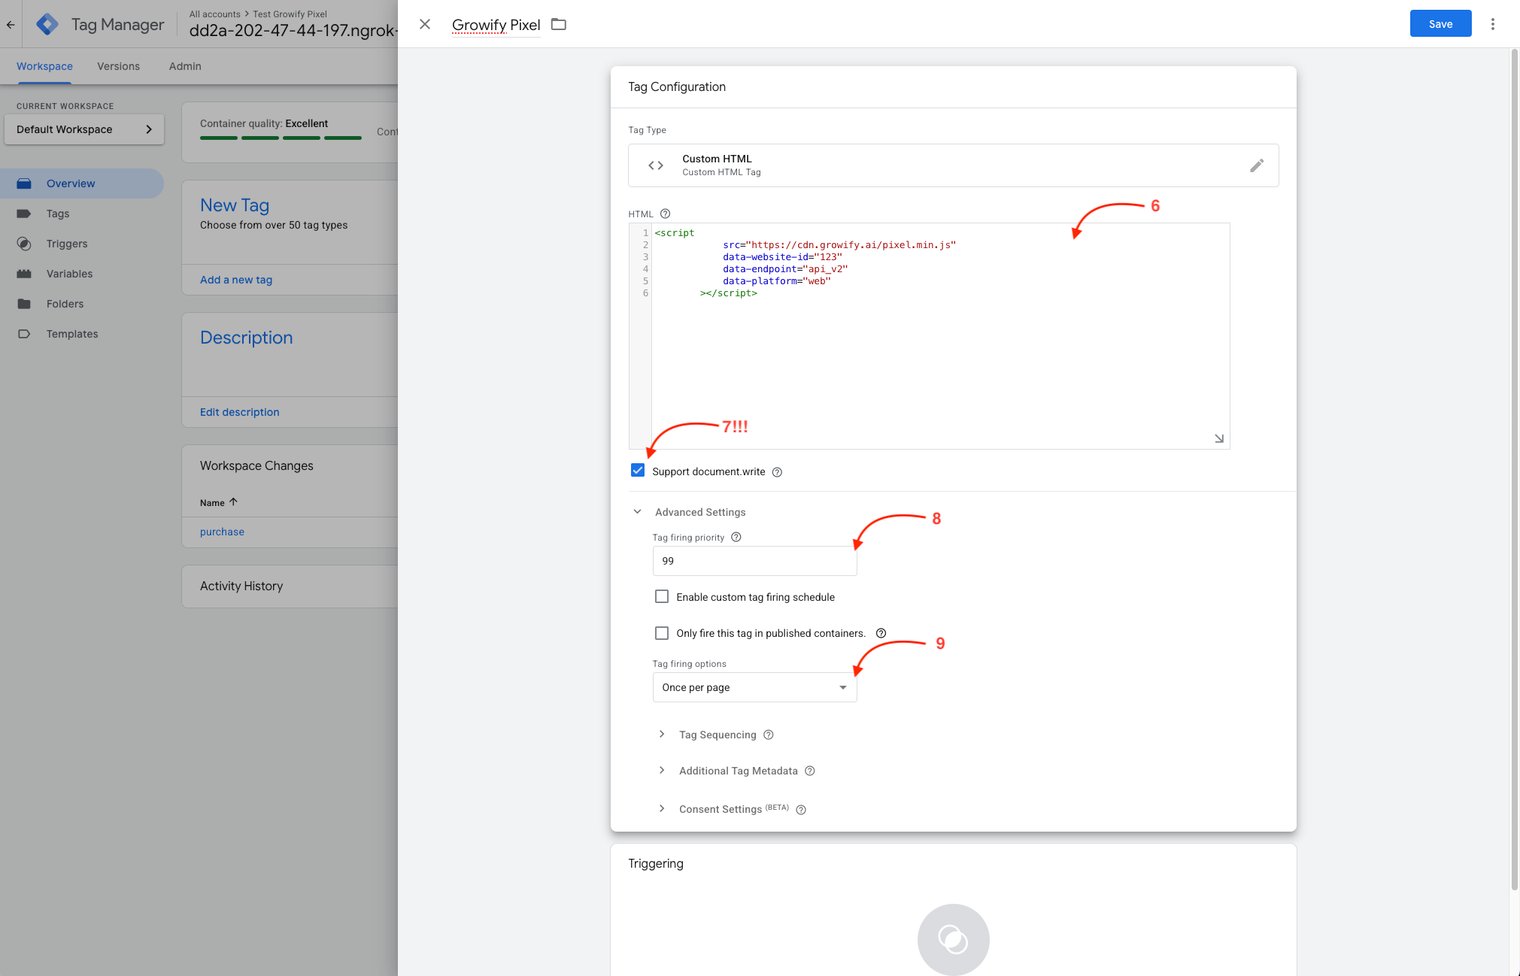Open the three-dot more options menu
1520x976 pixels.
tap(1492, 24)
